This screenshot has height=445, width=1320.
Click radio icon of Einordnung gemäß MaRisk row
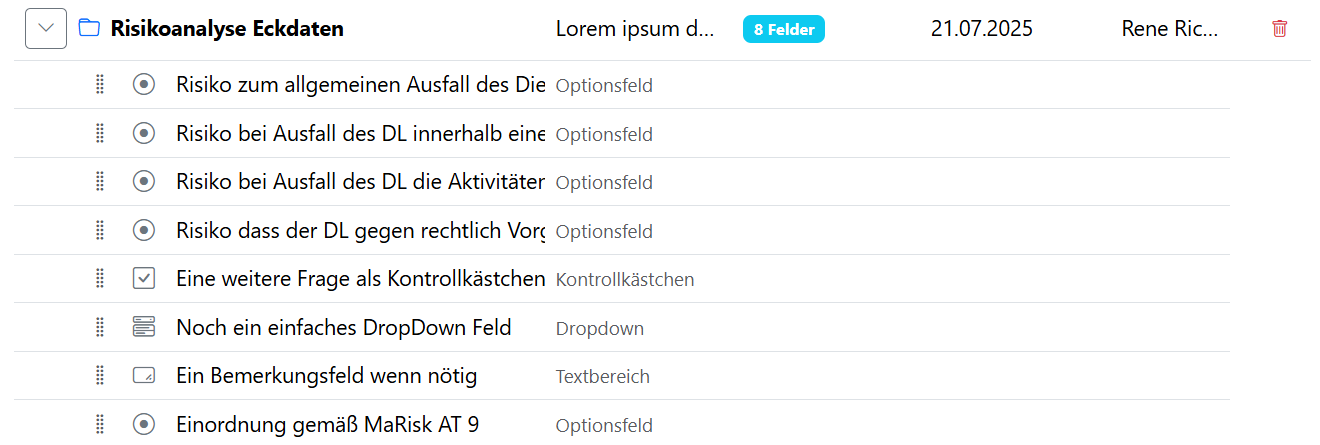click(144, 425)
